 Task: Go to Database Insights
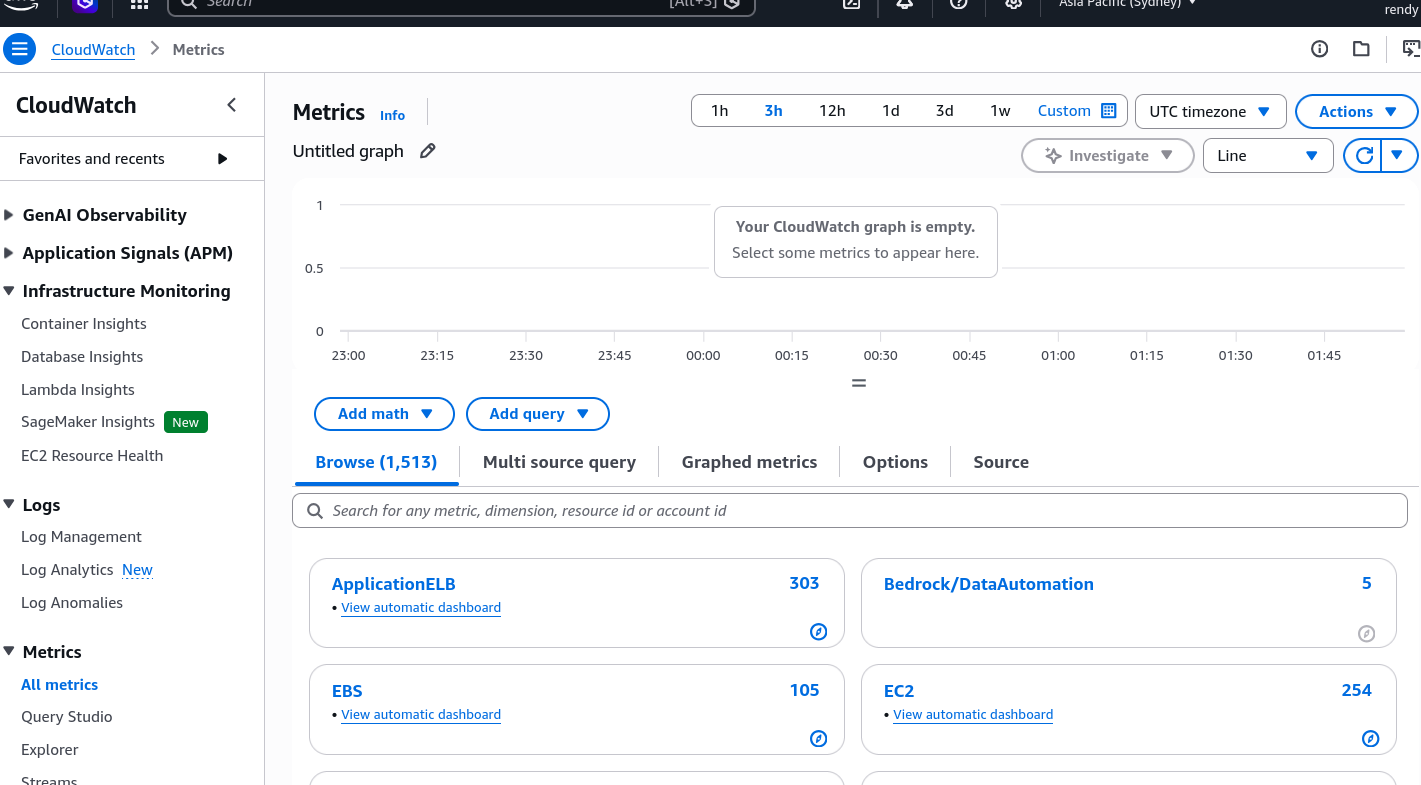[x=82, y=357]
